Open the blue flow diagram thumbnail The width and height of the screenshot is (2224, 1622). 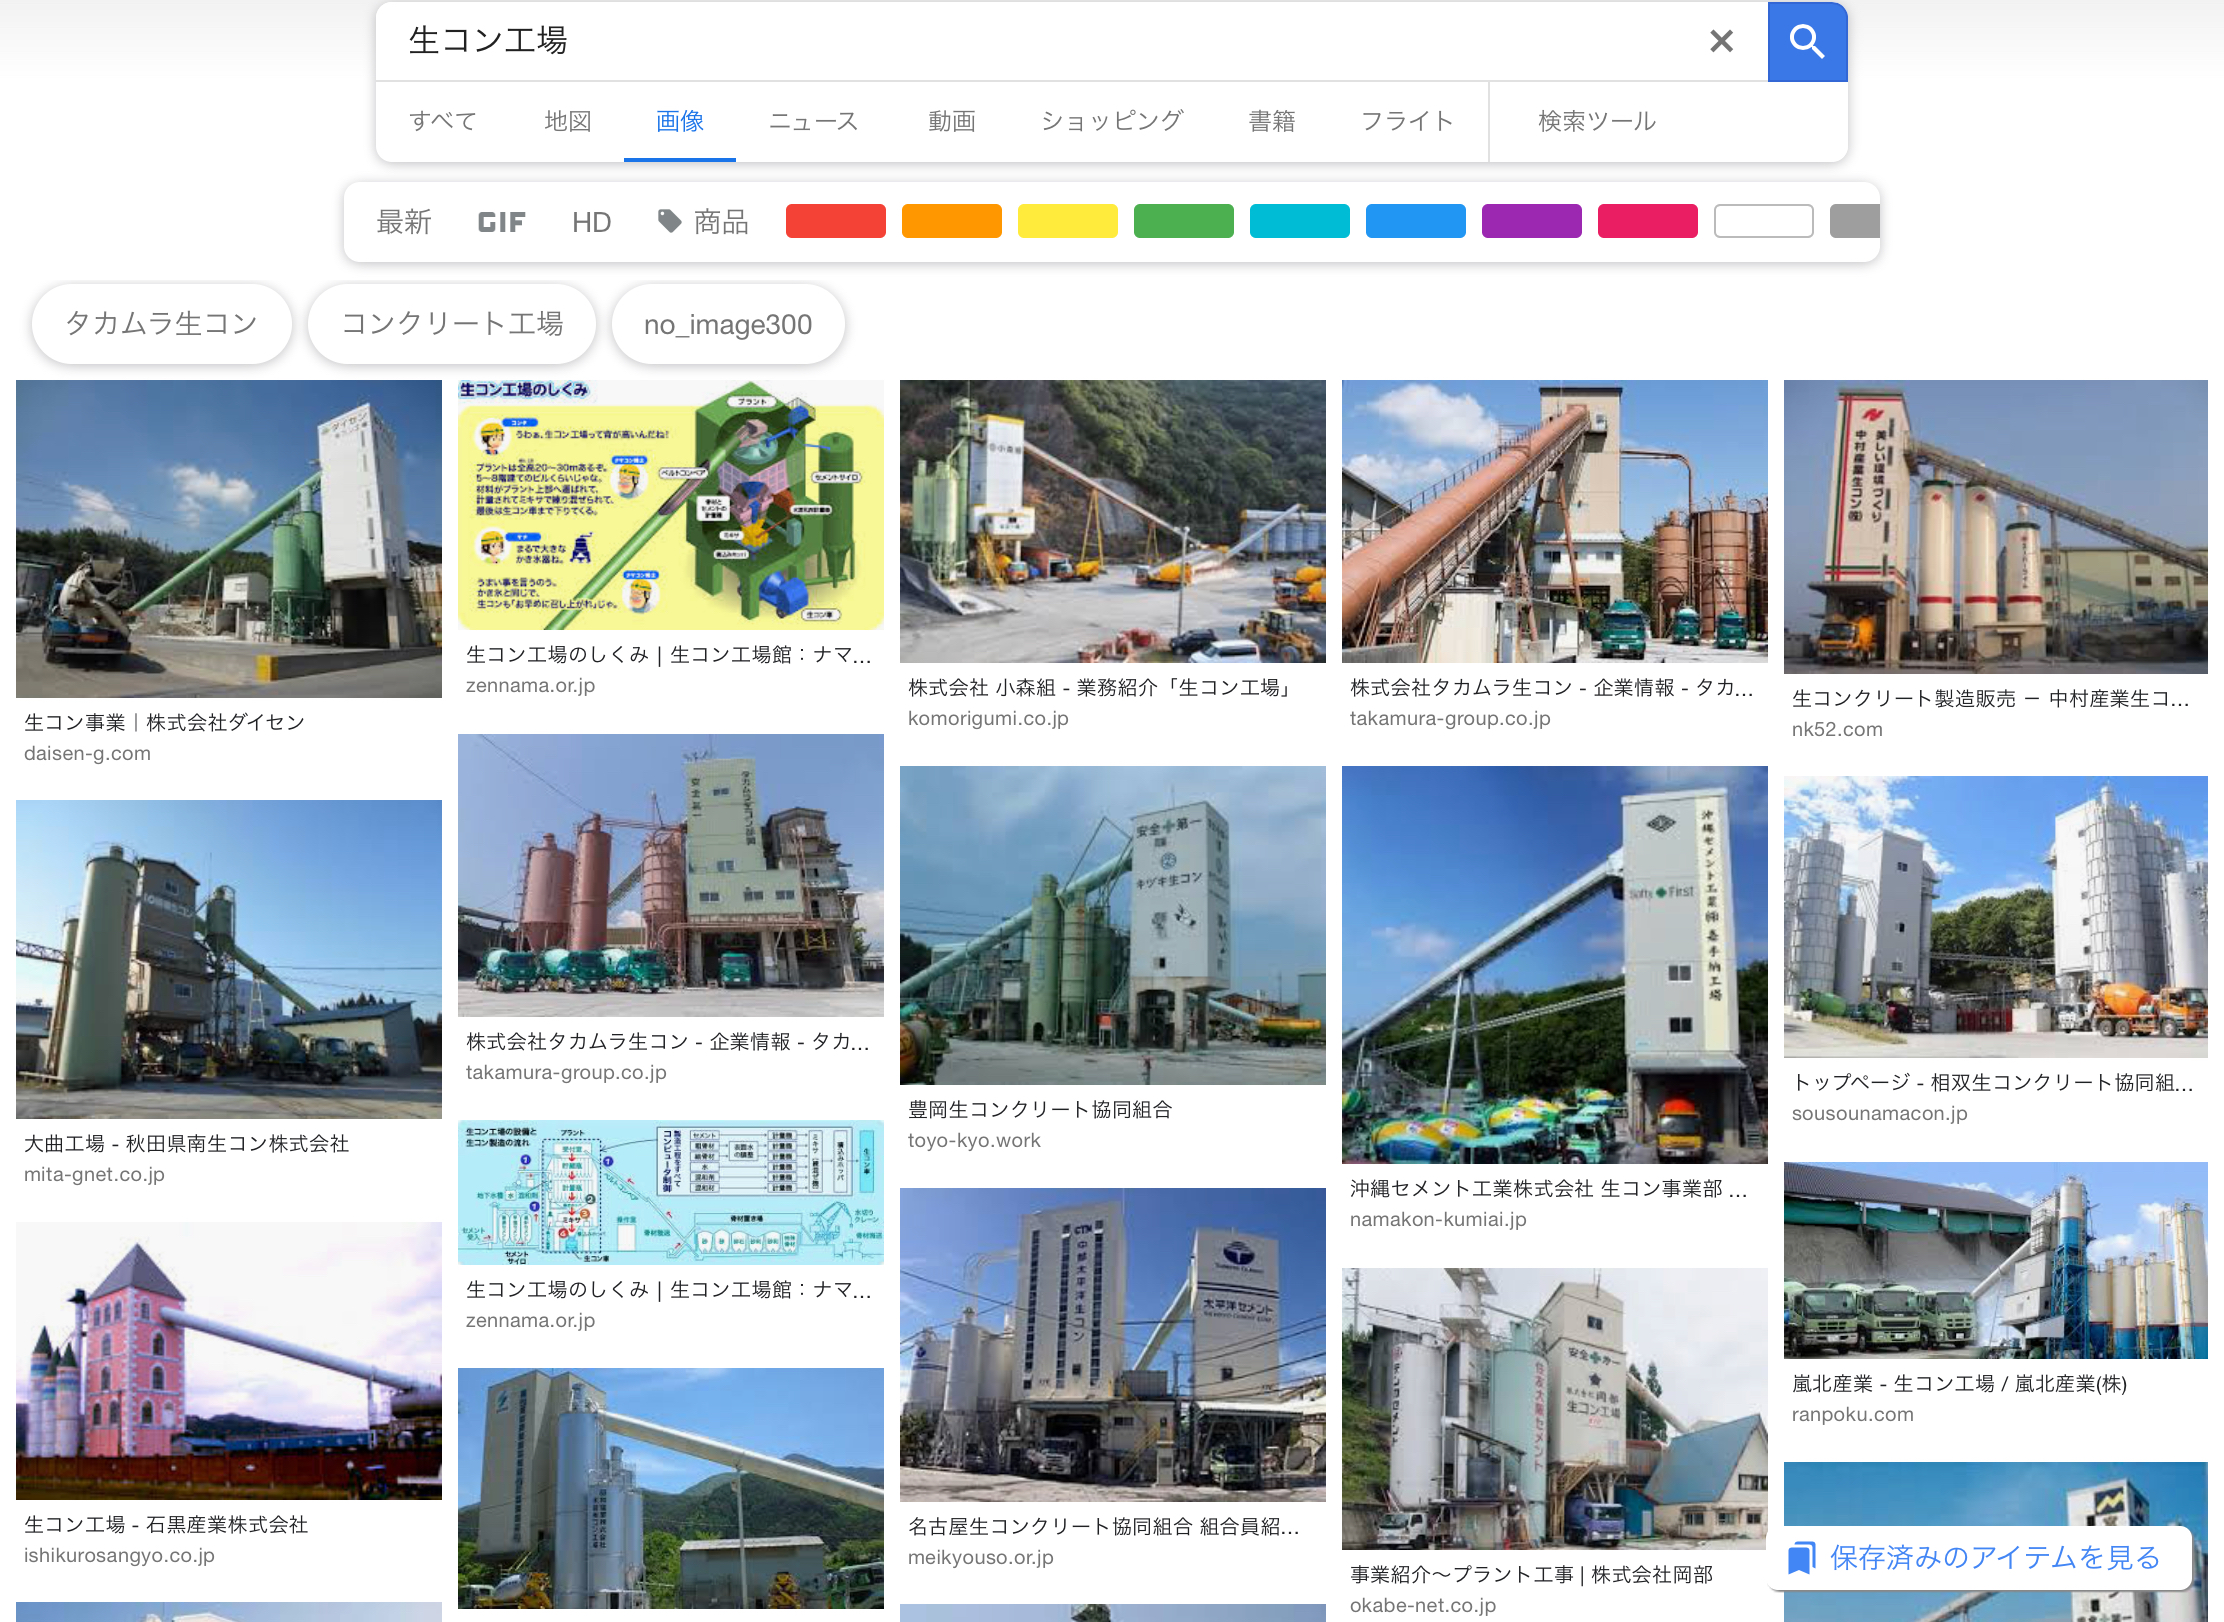coord(671,1193)
